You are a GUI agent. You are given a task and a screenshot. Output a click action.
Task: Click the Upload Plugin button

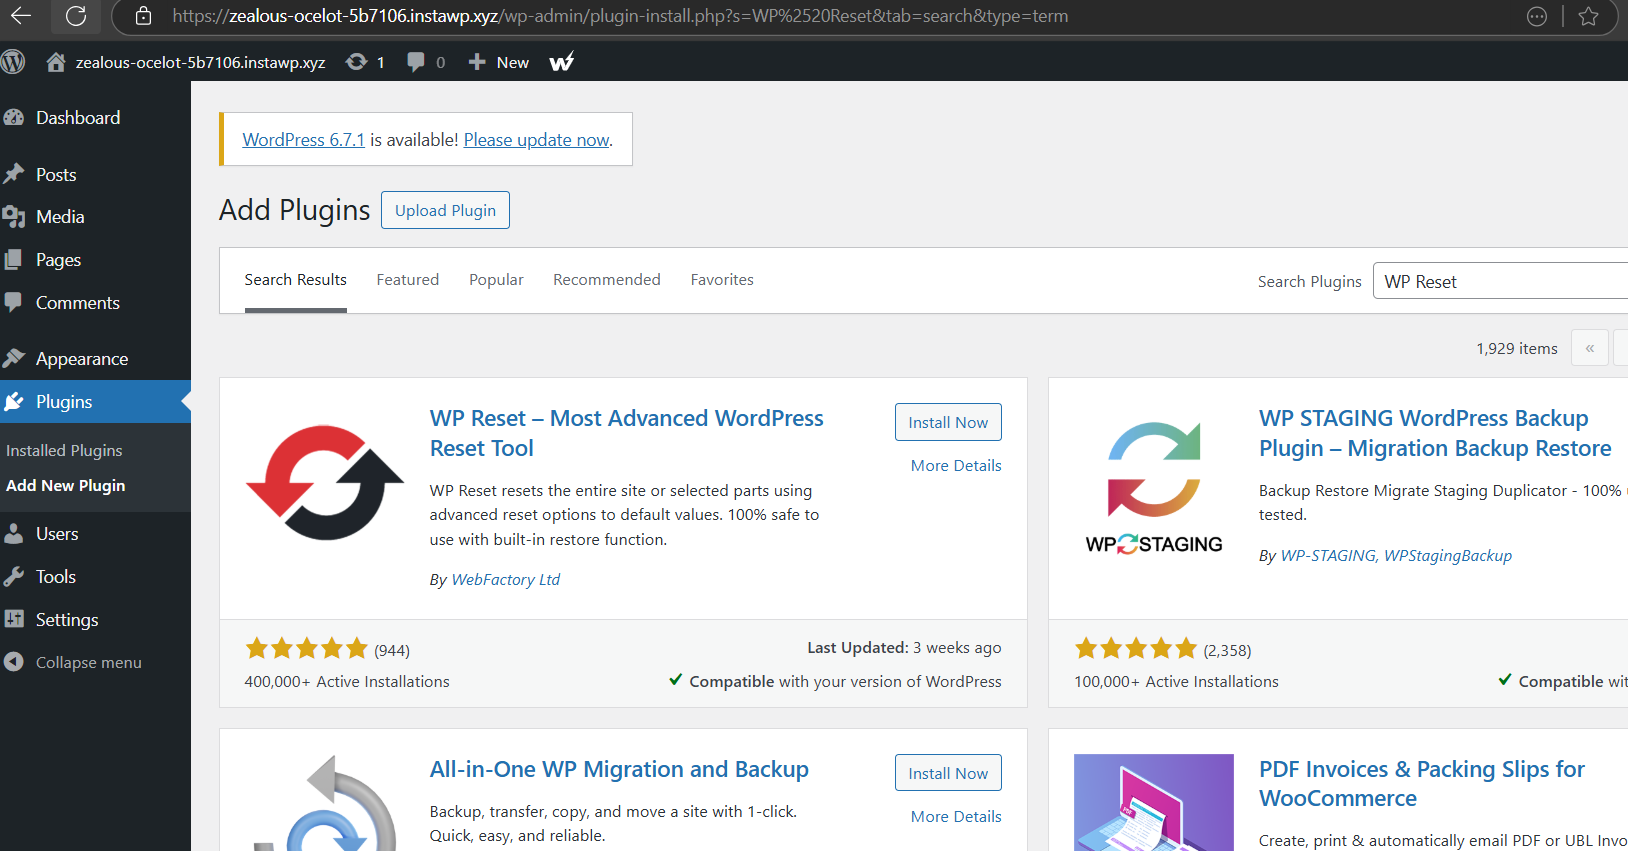[445, 210]
